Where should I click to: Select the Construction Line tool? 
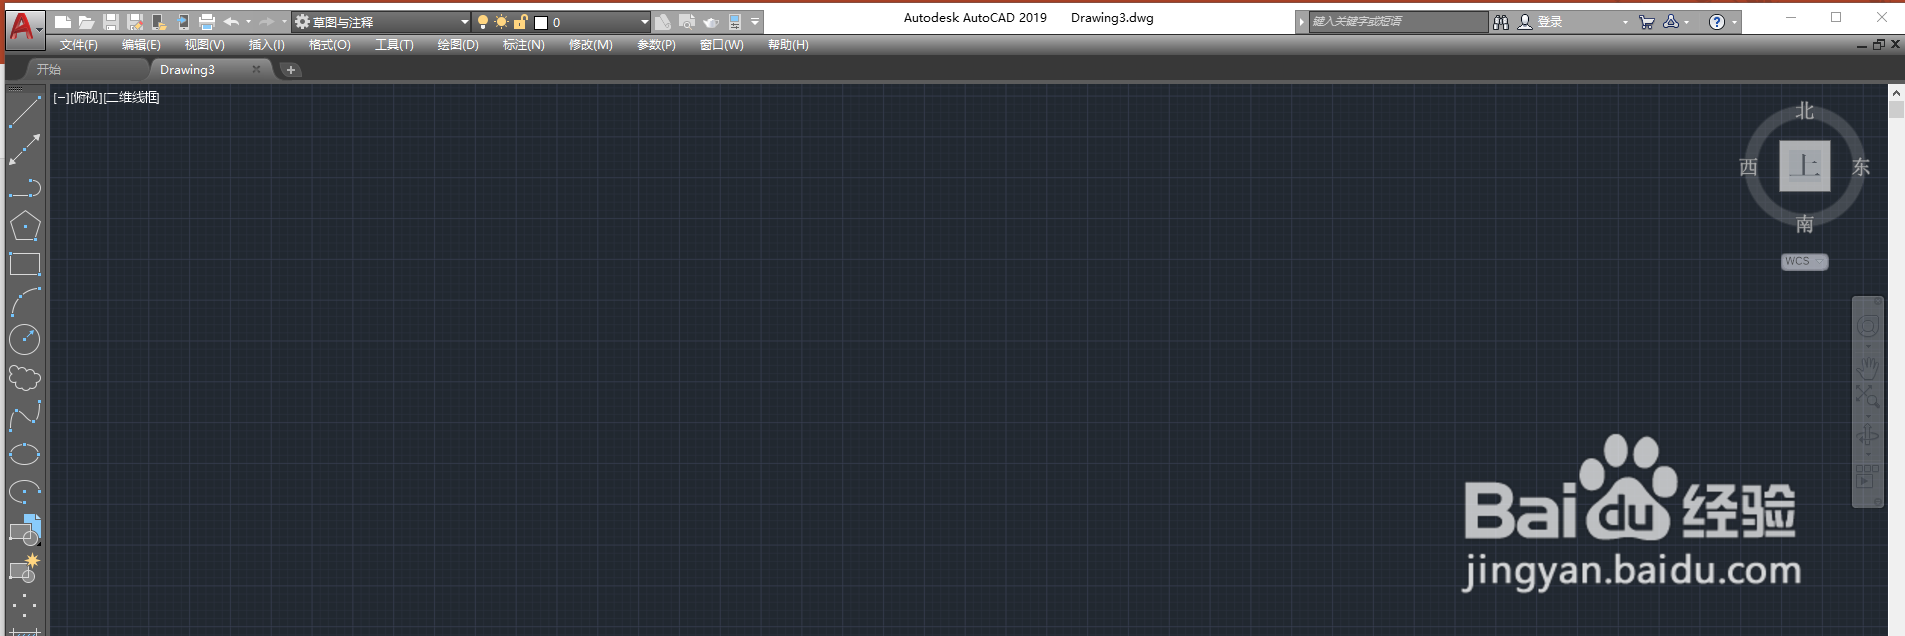tap(25, 150)
